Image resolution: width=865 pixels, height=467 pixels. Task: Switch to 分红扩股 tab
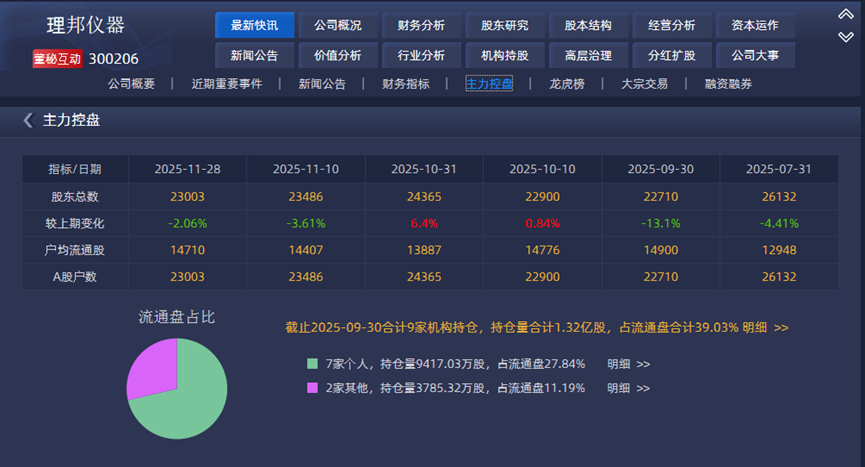[x=671, y=56]
